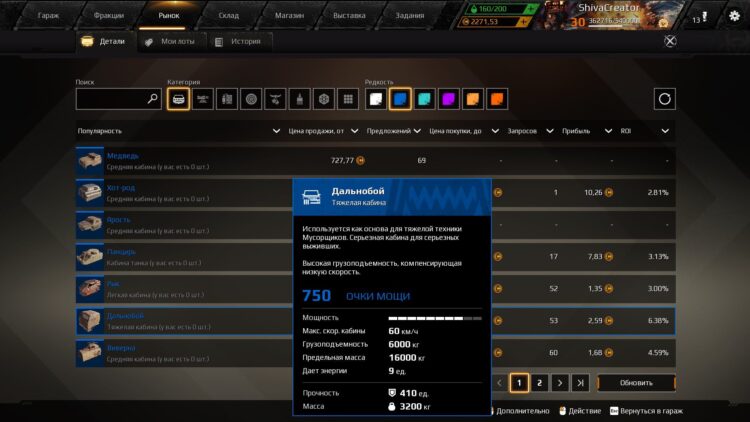The width and height of the screenshot is (750, 422).
Task: Go to page 2 of listings
Action: click(x=539, y=382)
